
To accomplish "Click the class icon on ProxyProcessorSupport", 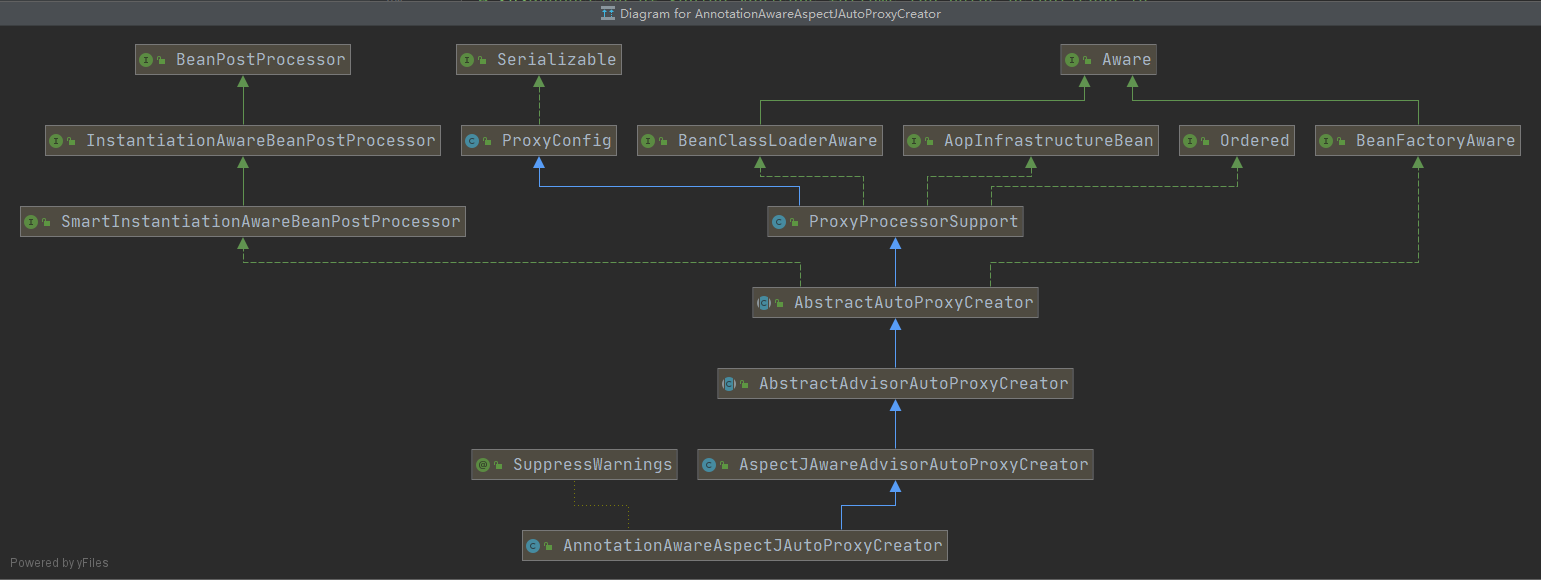I will [x=779, y=222].
